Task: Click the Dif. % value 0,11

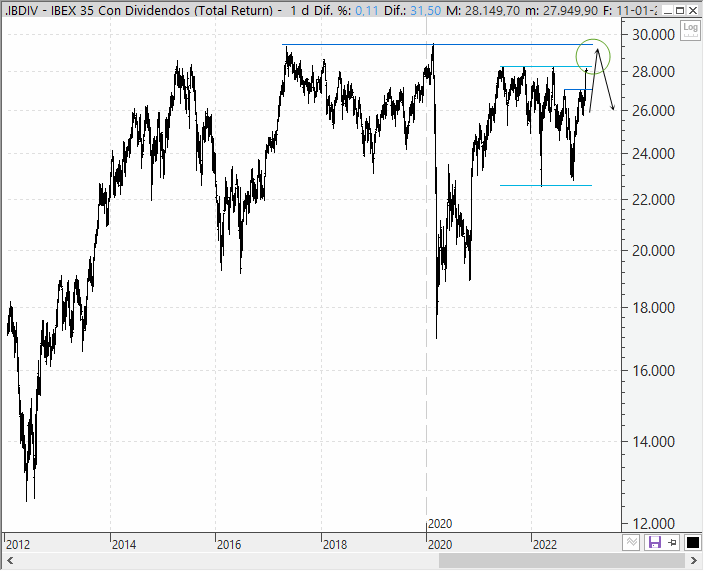Action: pyautogui.click(x=367, y=10)
